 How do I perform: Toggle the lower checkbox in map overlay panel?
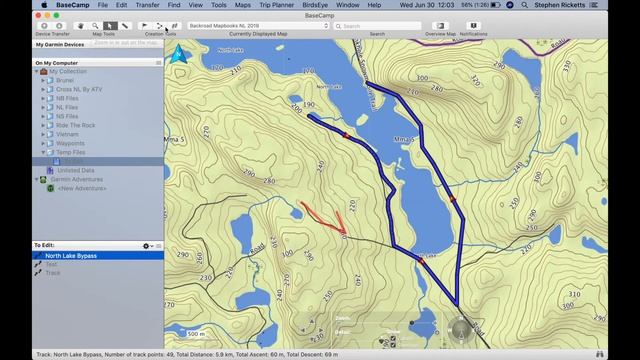coord(393,345)
